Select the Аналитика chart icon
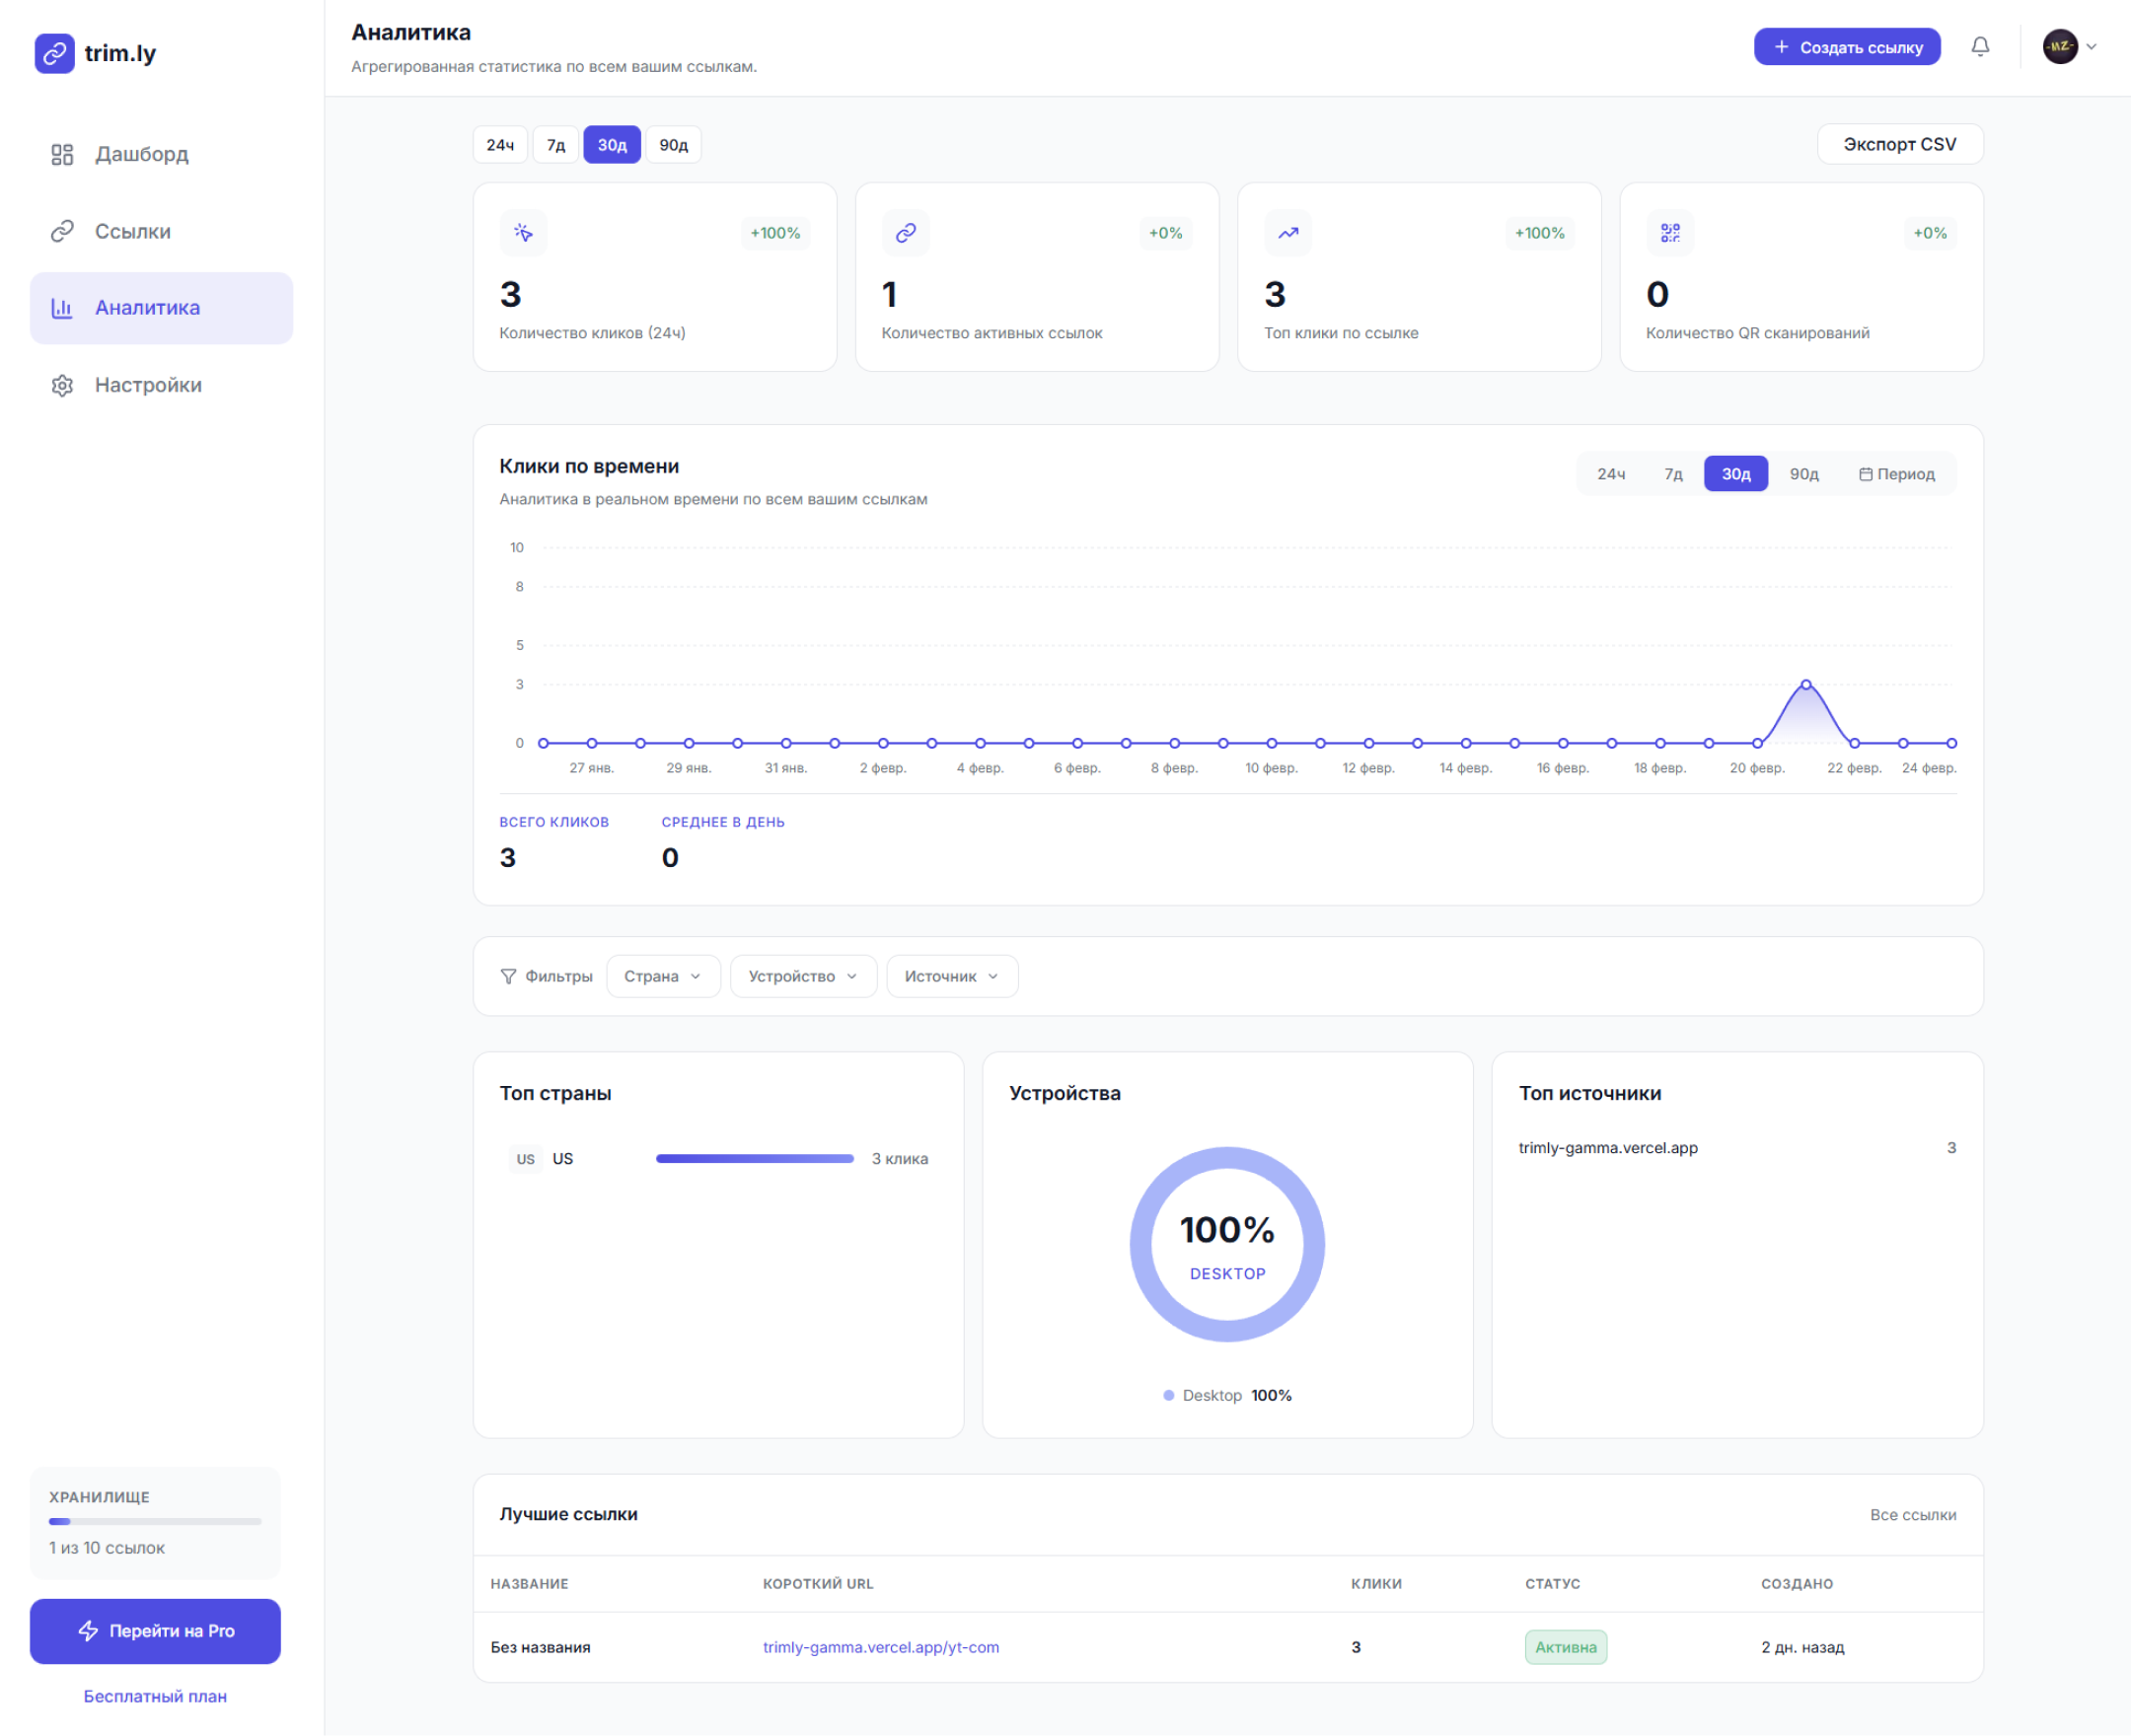The width and height of the screenshot is (2131, 1736). (x=62, y=308)
